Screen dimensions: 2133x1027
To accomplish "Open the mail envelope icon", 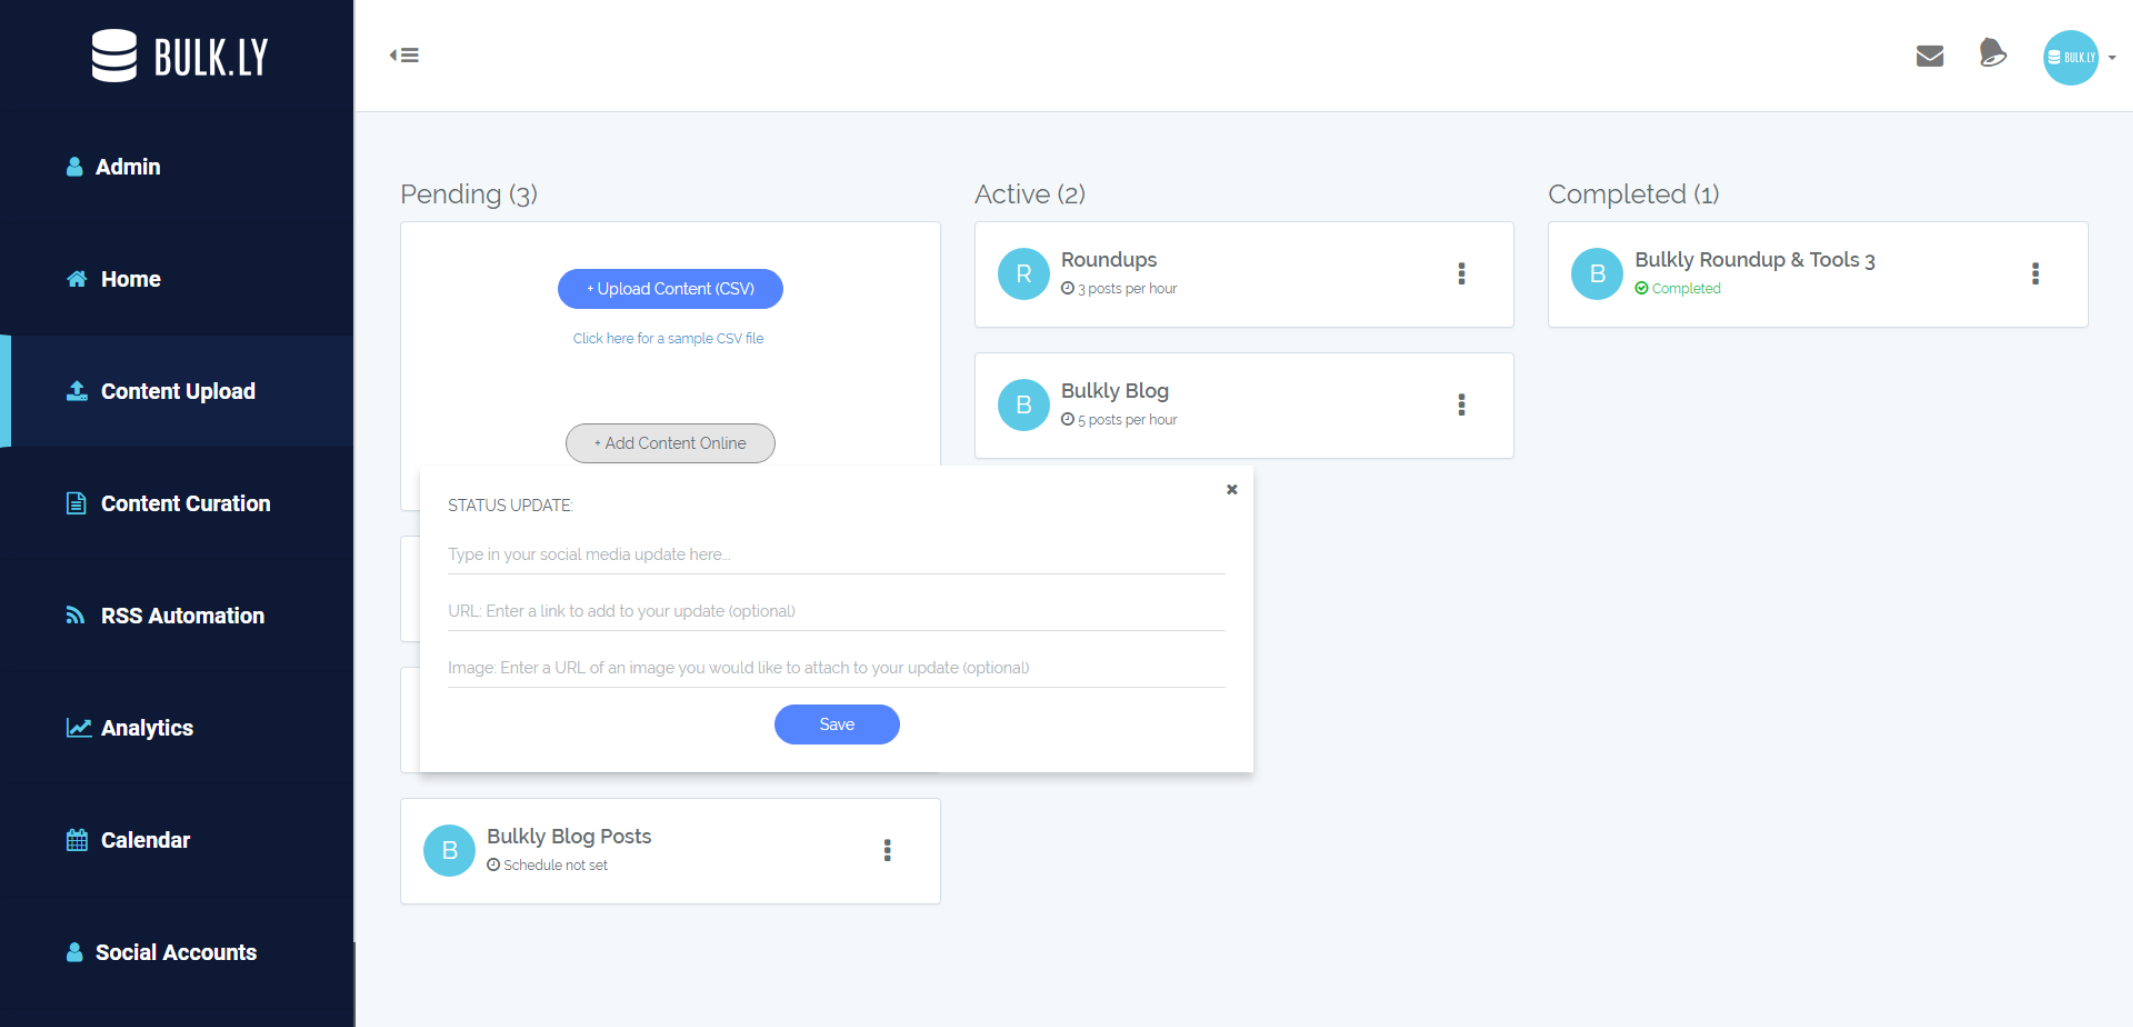I will tap(1929, 56).
